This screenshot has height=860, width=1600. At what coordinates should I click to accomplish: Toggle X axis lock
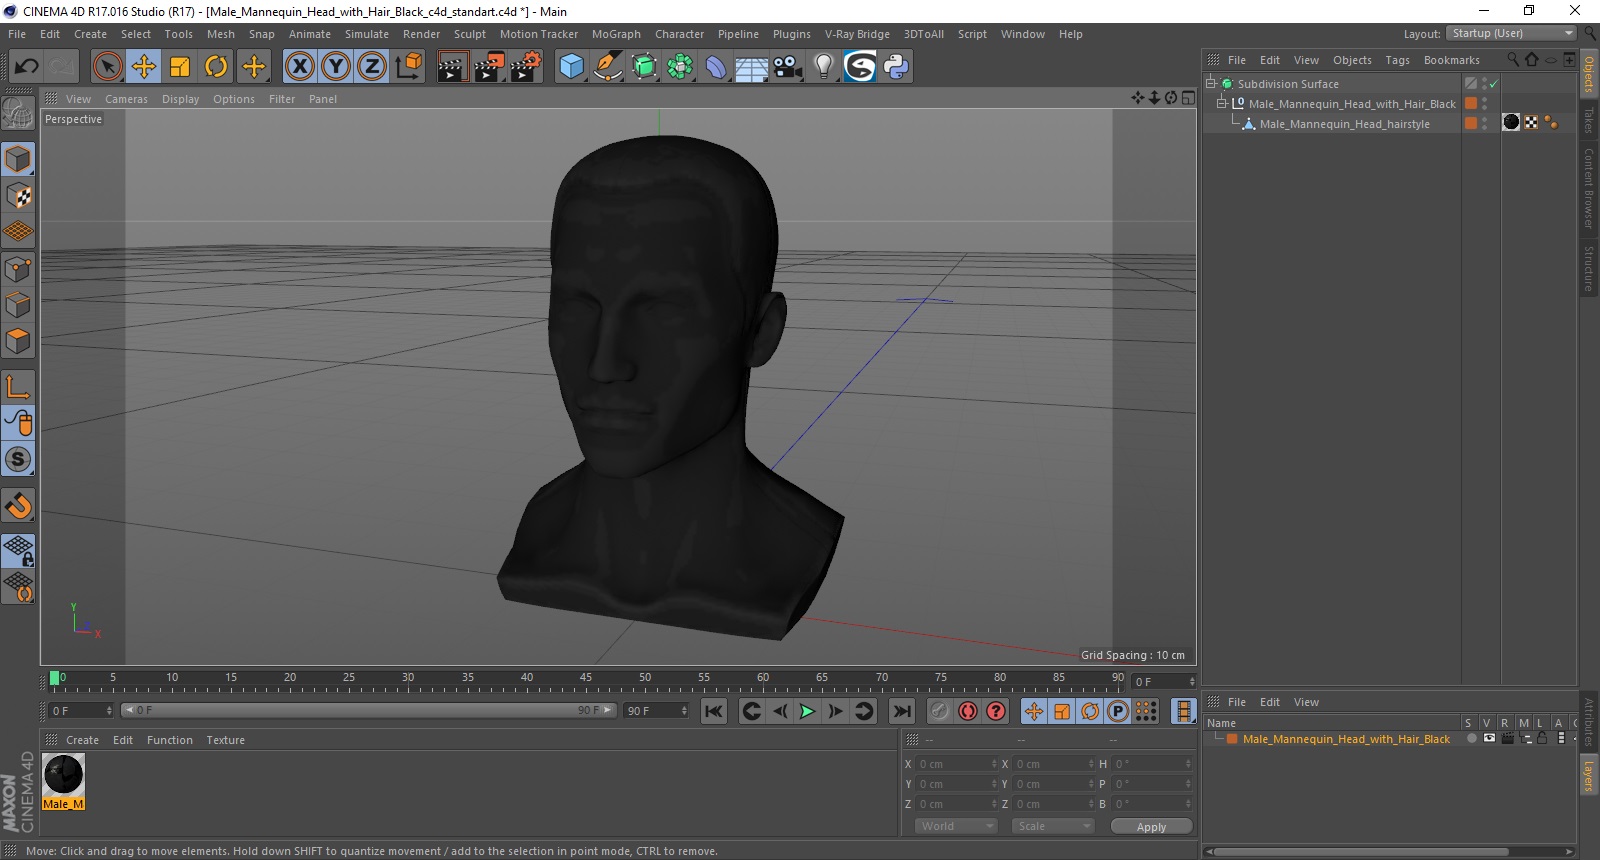[x=299, y=67]
